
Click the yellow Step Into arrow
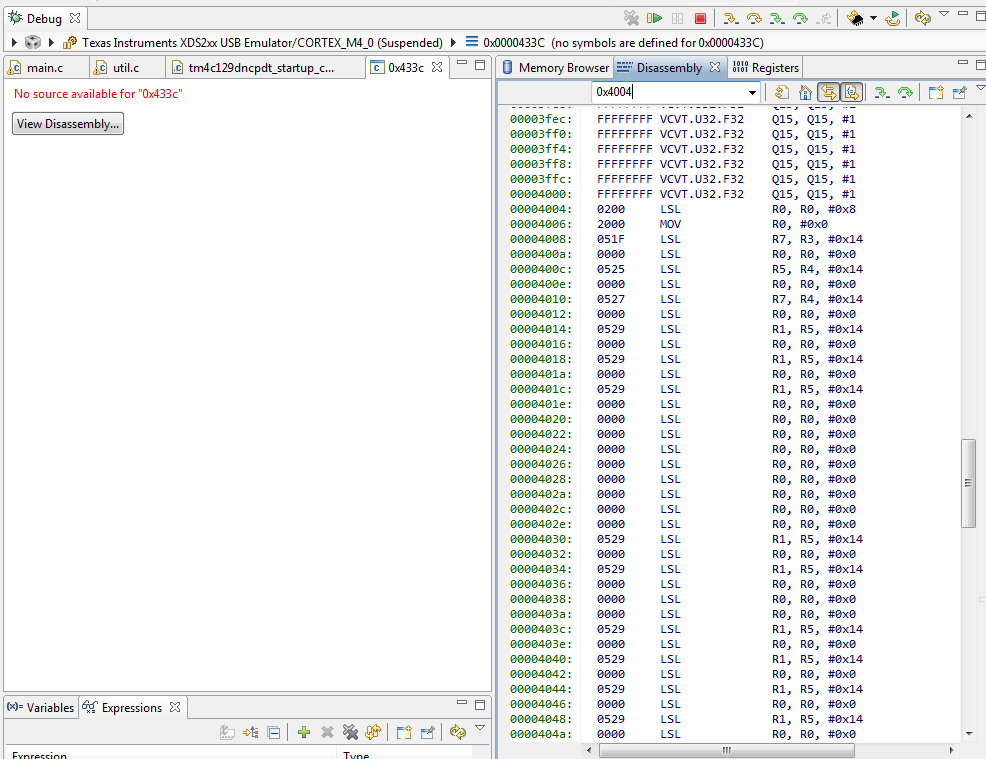730,18
